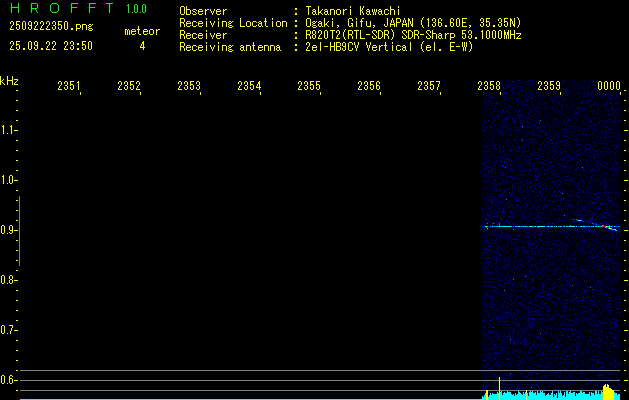
Task: Click the 2353 time axis label
Action: click(x=189, y=86)
